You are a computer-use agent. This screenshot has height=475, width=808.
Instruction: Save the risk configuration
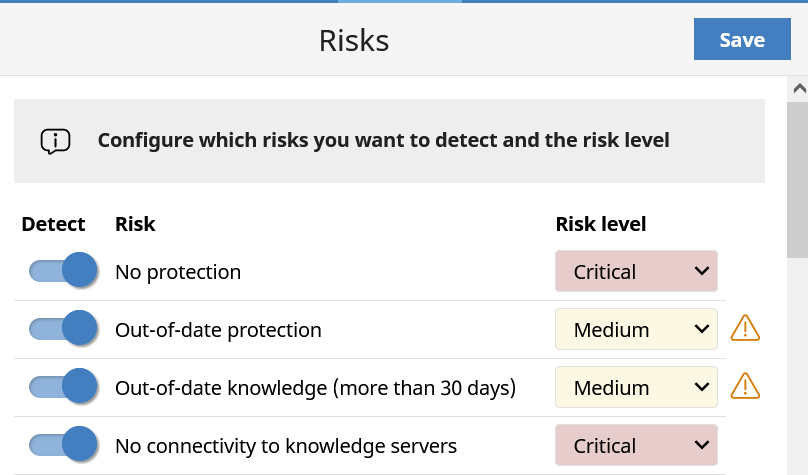pos(742,39)
